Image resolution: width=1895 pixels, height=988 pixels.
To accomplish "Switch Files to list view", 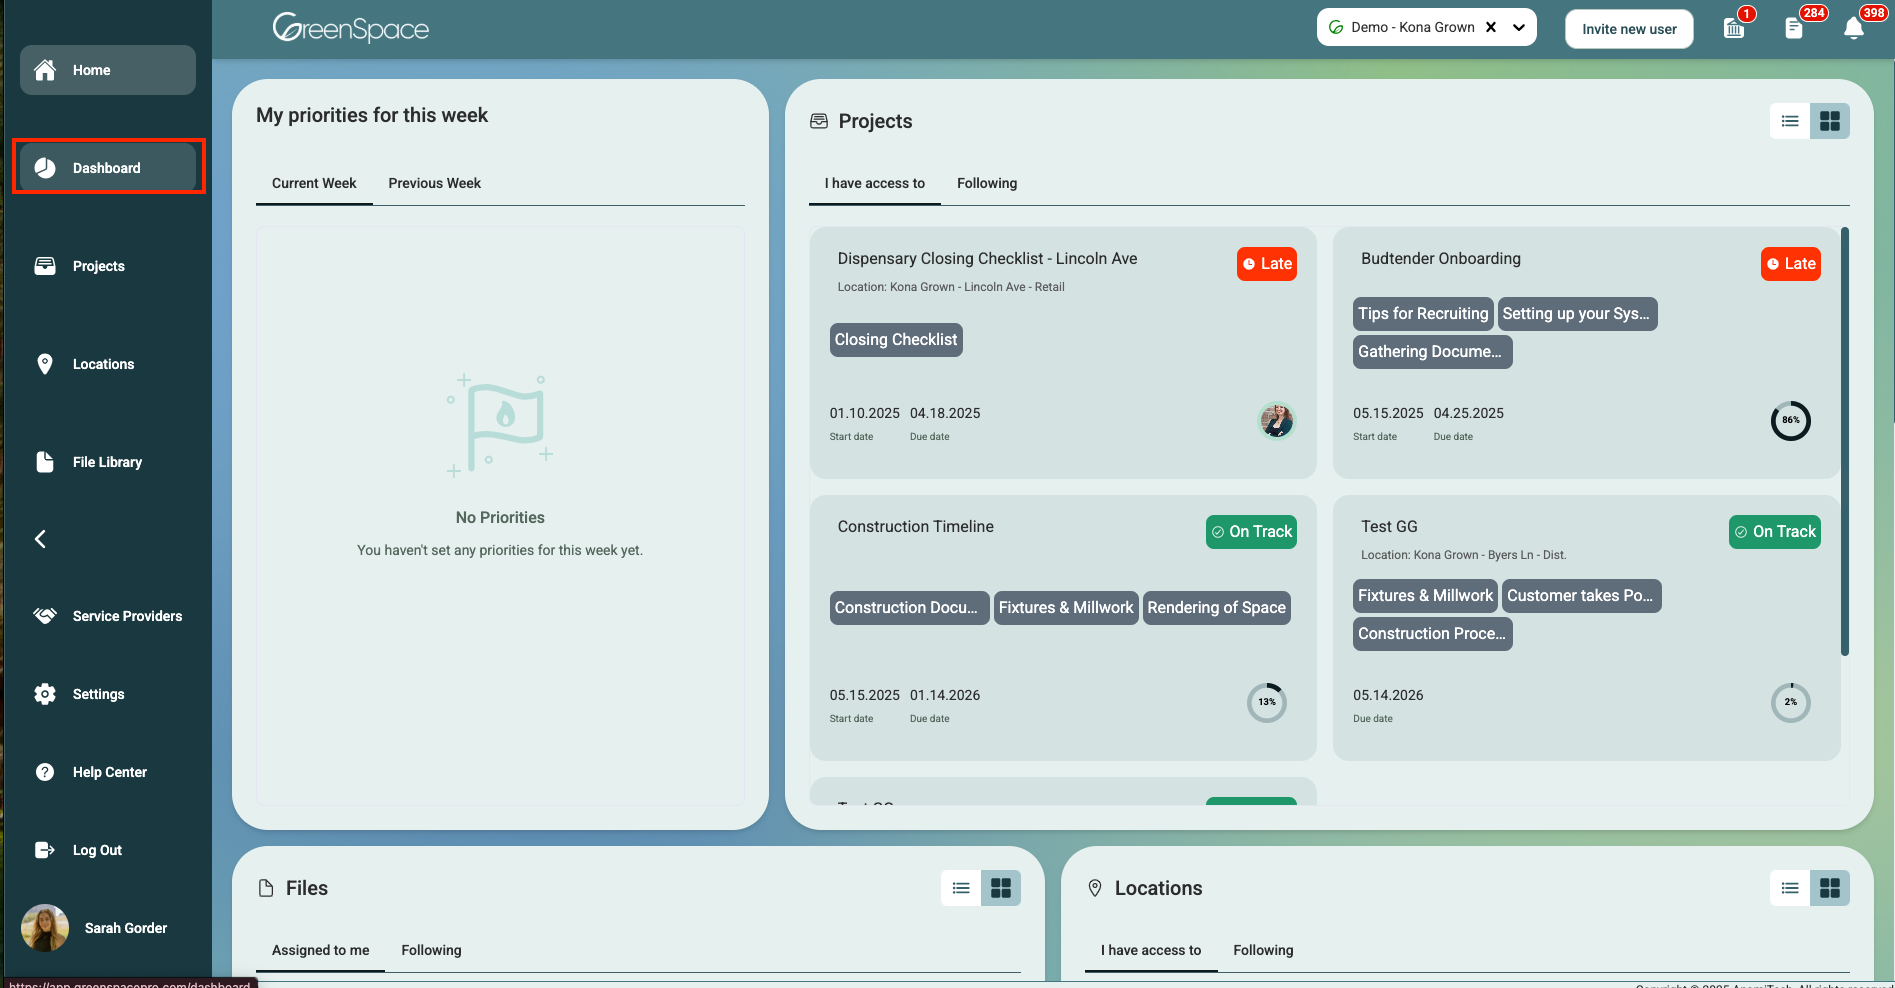I will (x=961, y=888).
